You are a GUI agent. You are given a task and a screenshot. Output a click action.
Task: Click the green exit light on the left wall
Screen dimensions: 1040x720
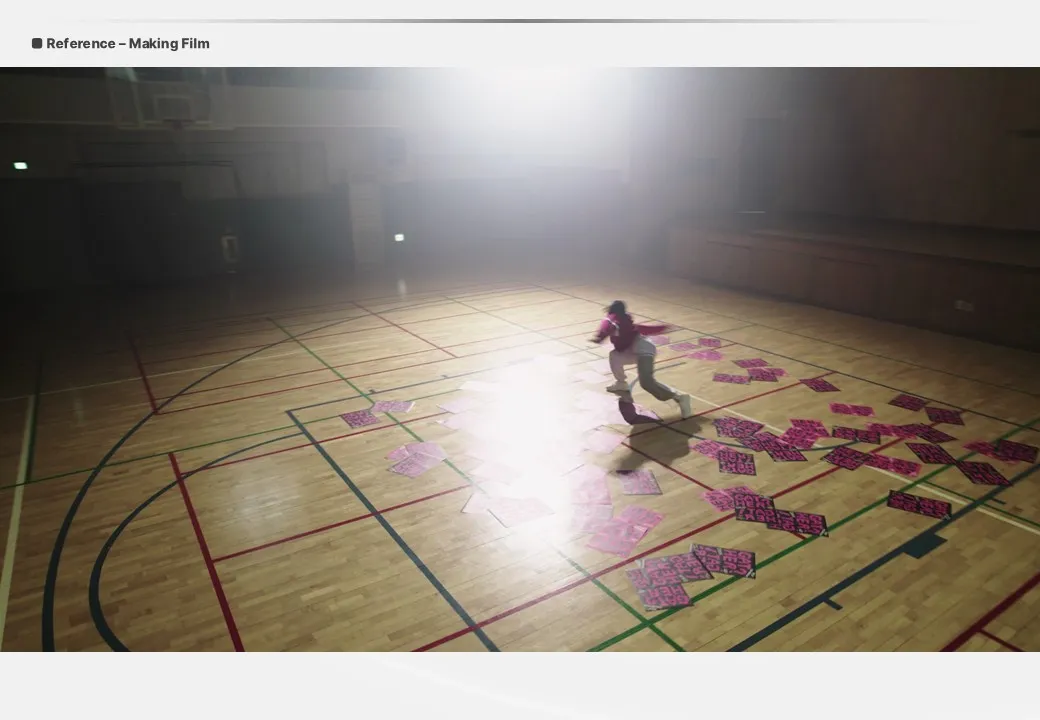click(20, 166)
